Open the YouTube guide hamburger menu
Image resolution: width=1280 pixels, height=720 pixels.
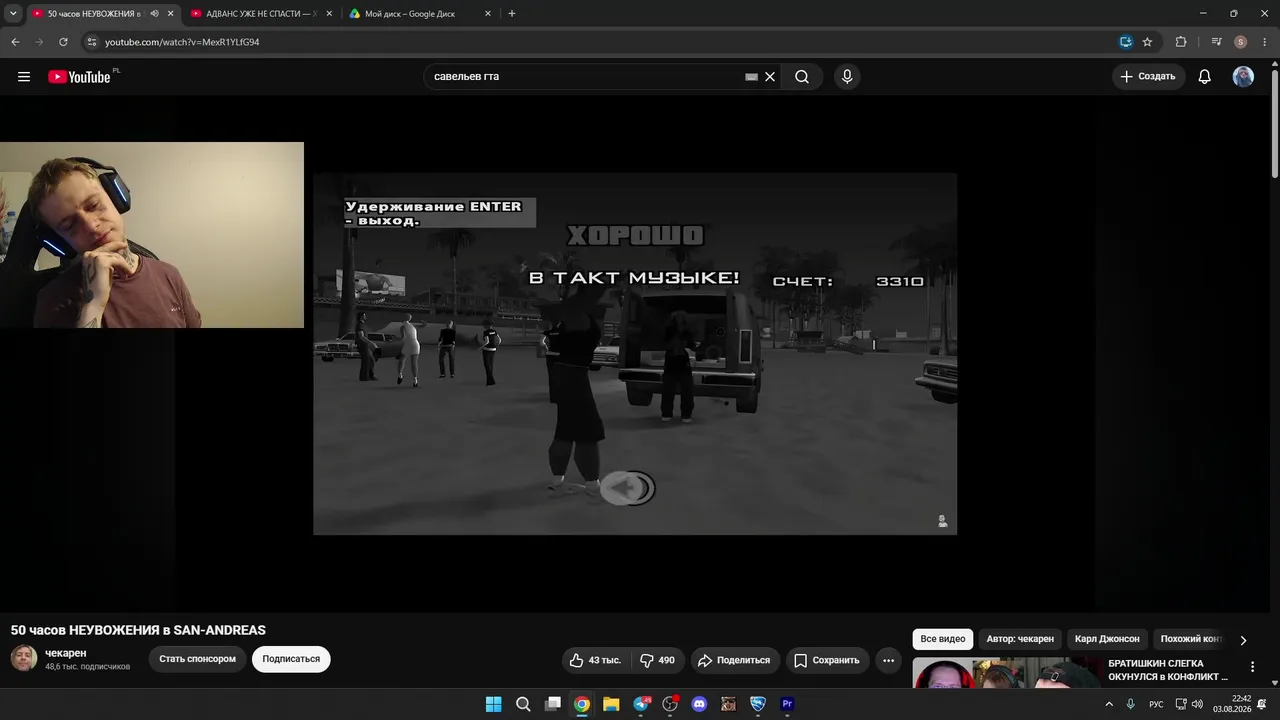click(x=24, y=77)
